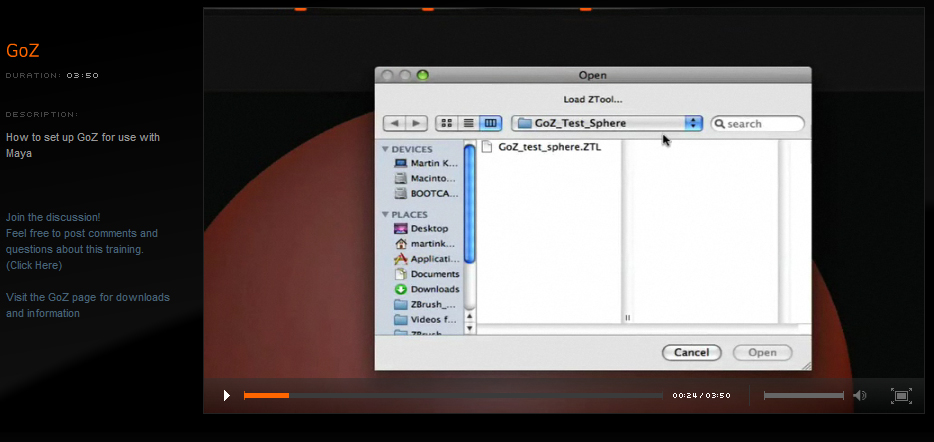Adjust the video volume slider
The width and height of the screenshot is (934, 442).
coord(804,396)
